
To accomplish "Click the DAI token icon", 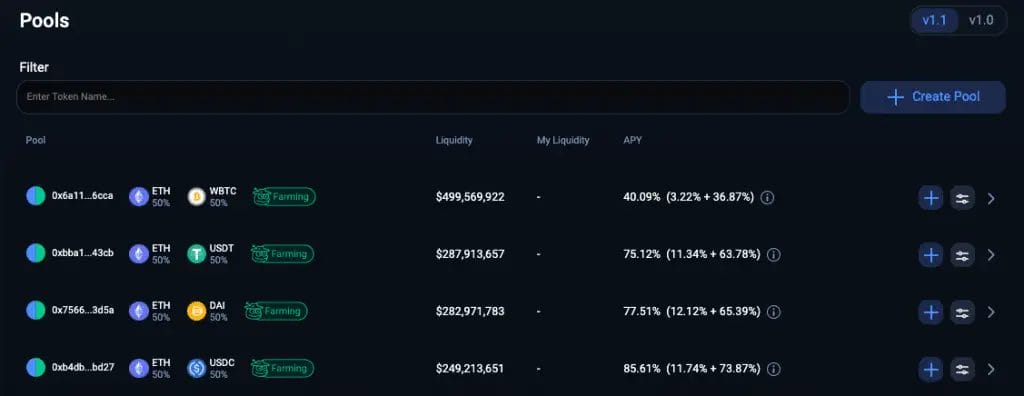I will 197,312.
